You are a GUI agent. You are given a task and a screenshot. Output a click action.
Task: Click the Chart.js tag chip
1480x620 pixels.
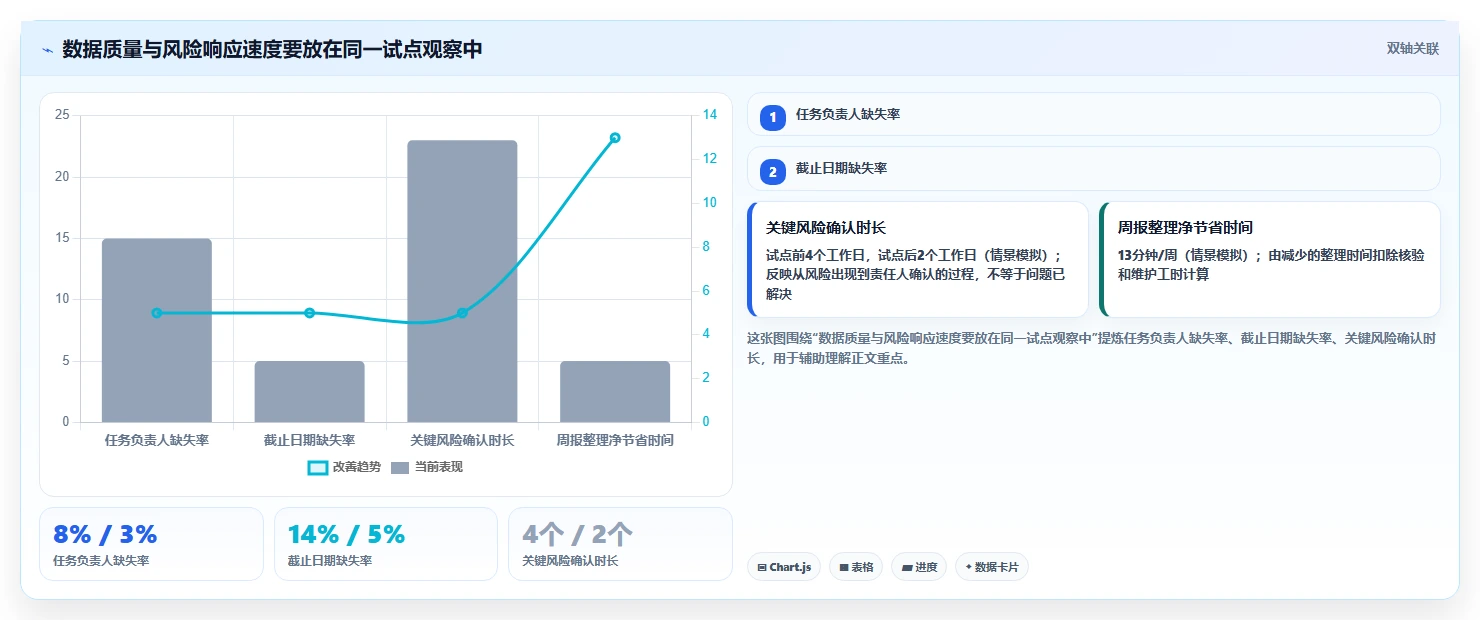(x=784, y=567)
